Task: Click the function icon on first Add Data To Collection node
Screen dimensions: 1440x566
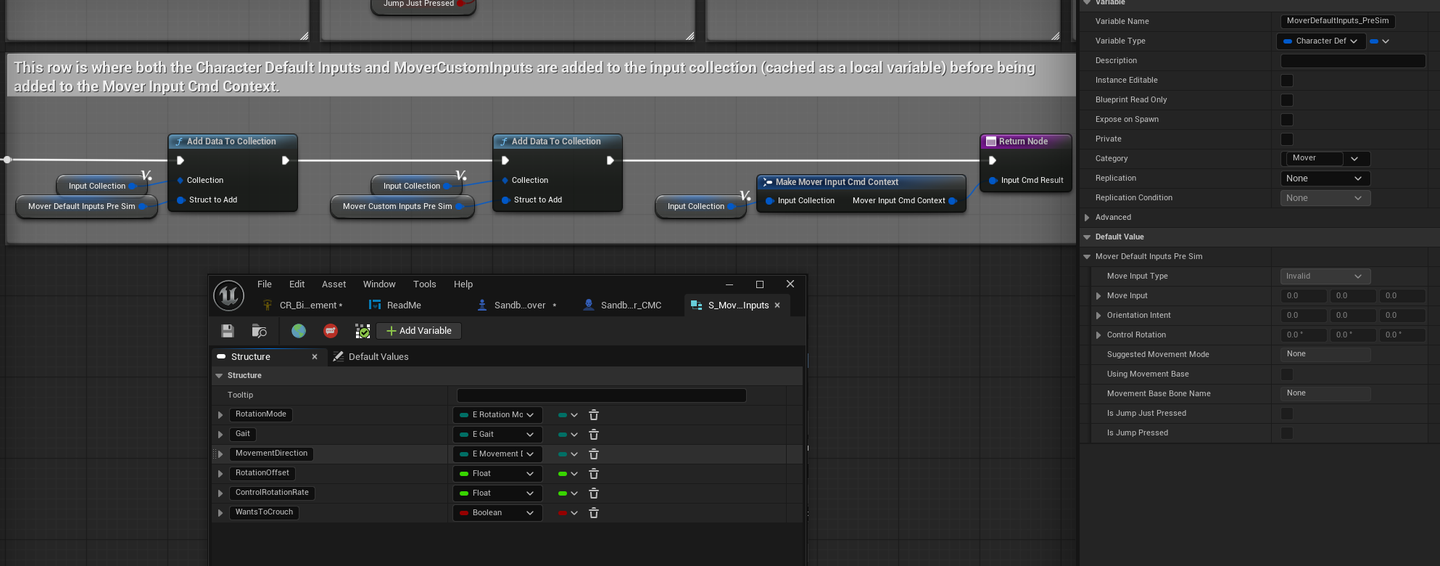Action: coord(178,141)
